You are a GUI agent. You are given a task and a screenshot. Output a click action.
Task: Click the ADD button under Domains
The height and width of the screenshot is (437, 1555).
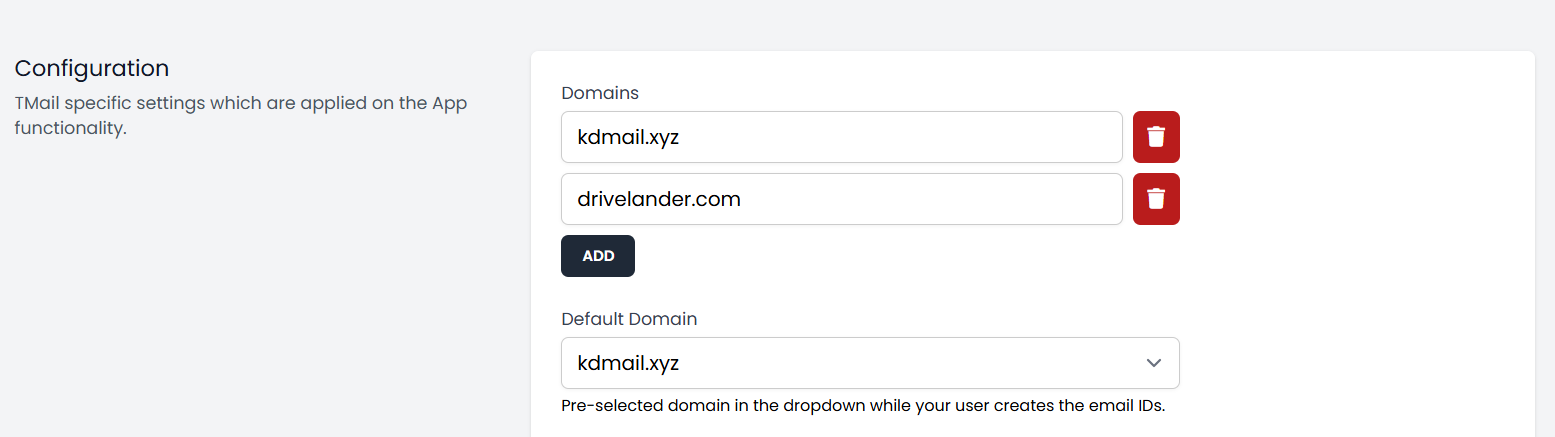tap(598, 256)
